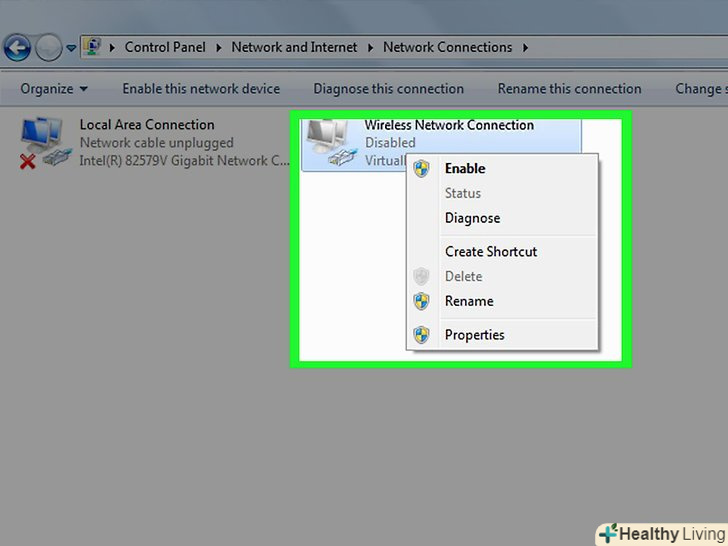Click the greyed shield icon beside Delete
Screen dimensions: 728x546
pyautogui.click(x=421, y=276)
